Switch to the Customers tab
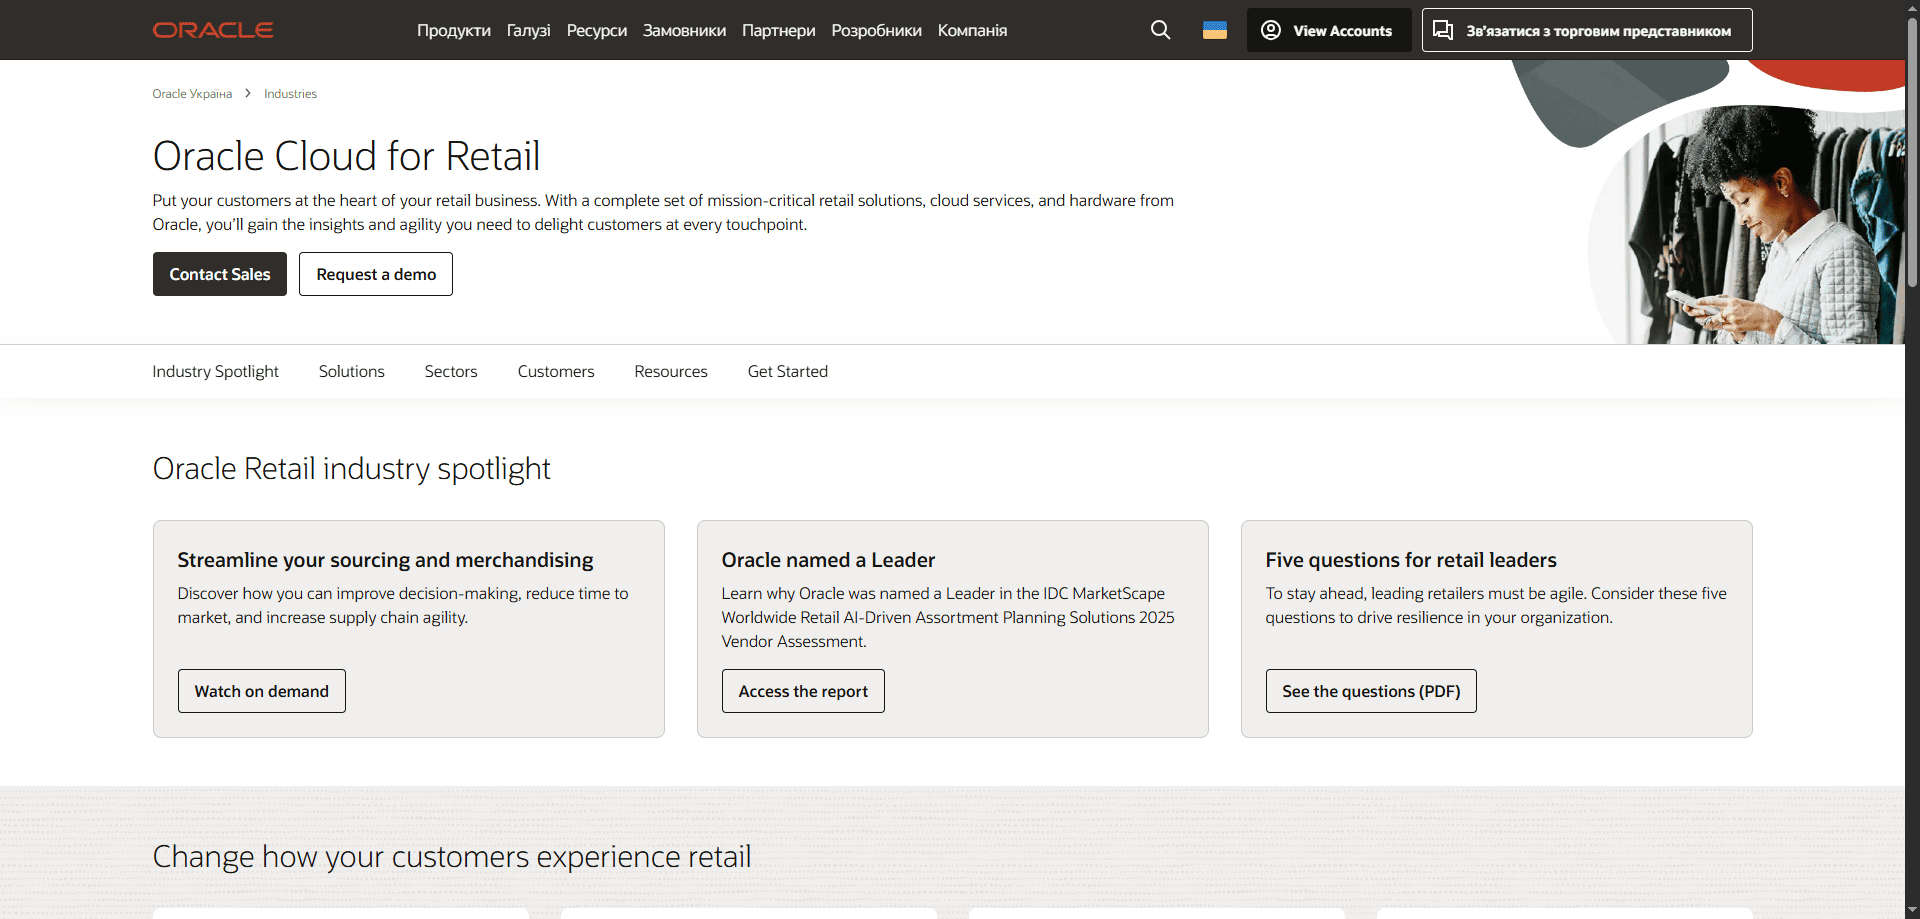 (556, 371)
